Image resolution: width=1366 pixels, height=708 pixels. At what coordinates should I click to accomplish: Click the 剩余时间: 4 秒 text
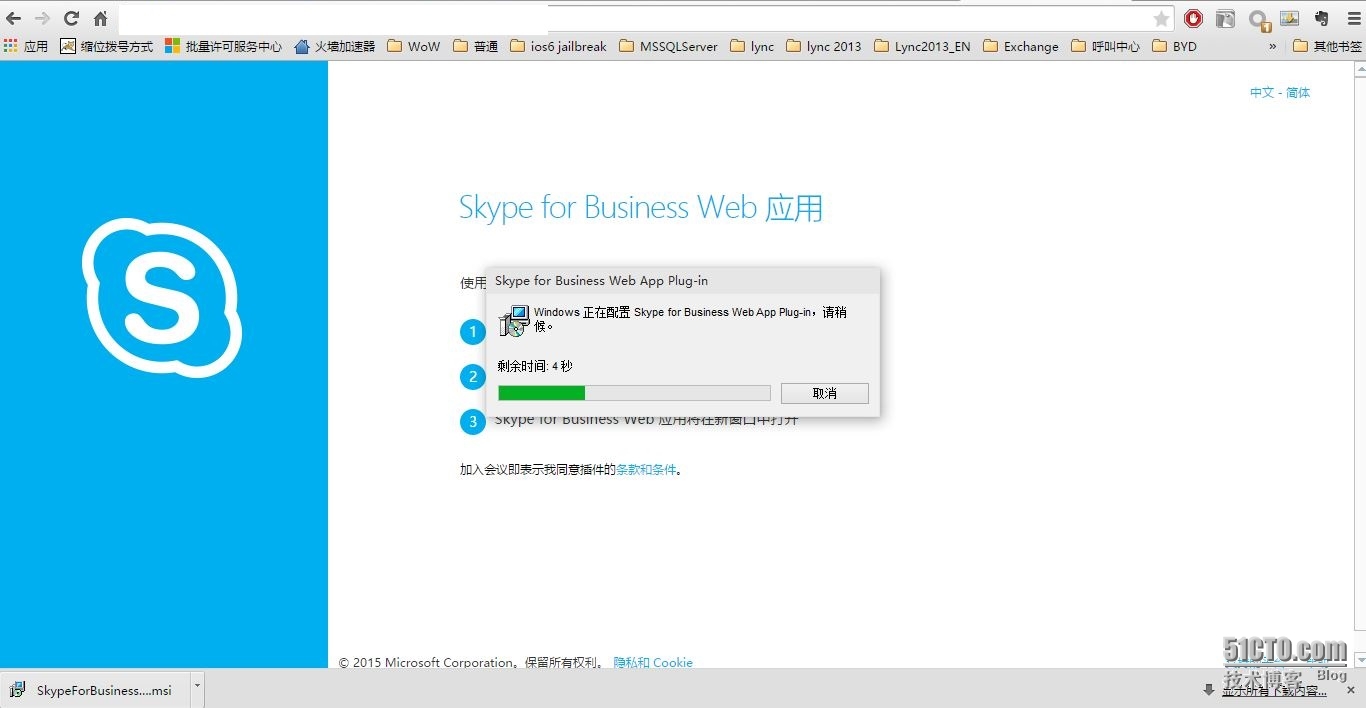(x=535, y=366)
